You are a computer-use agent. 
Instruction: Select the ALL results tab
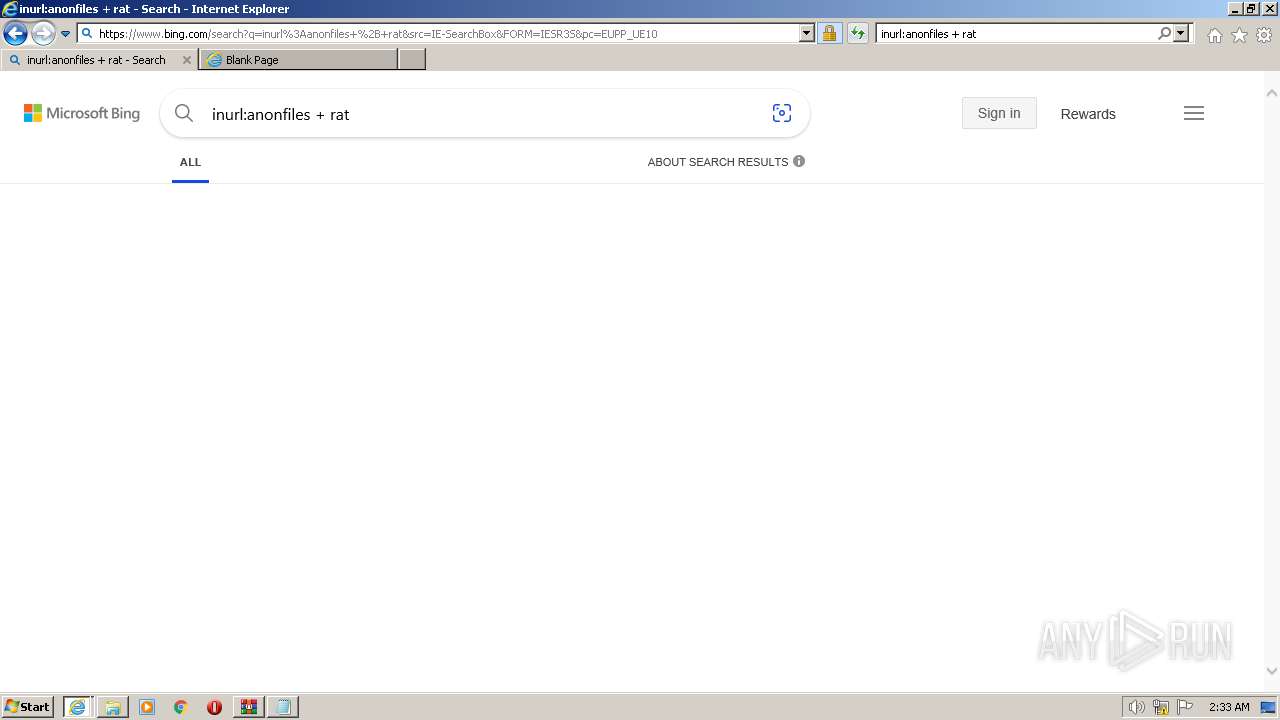coord(190,162)
